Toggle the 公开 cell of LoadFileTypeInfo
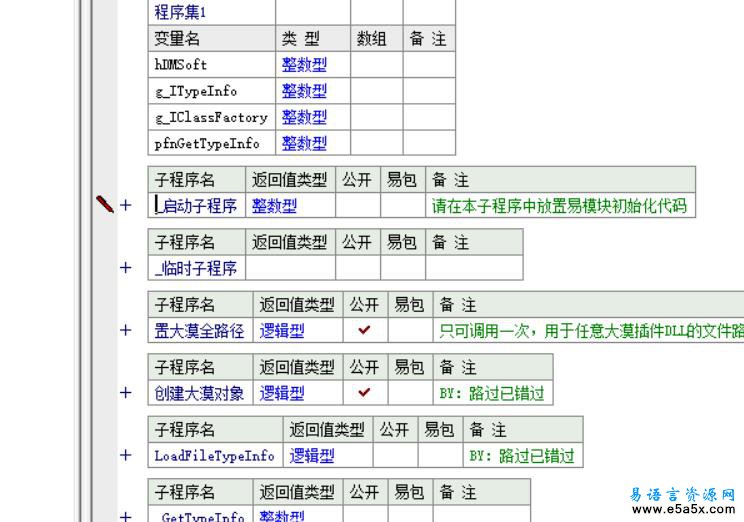The height and width of the screenshot is (522, 744). [x=395, y=456]
